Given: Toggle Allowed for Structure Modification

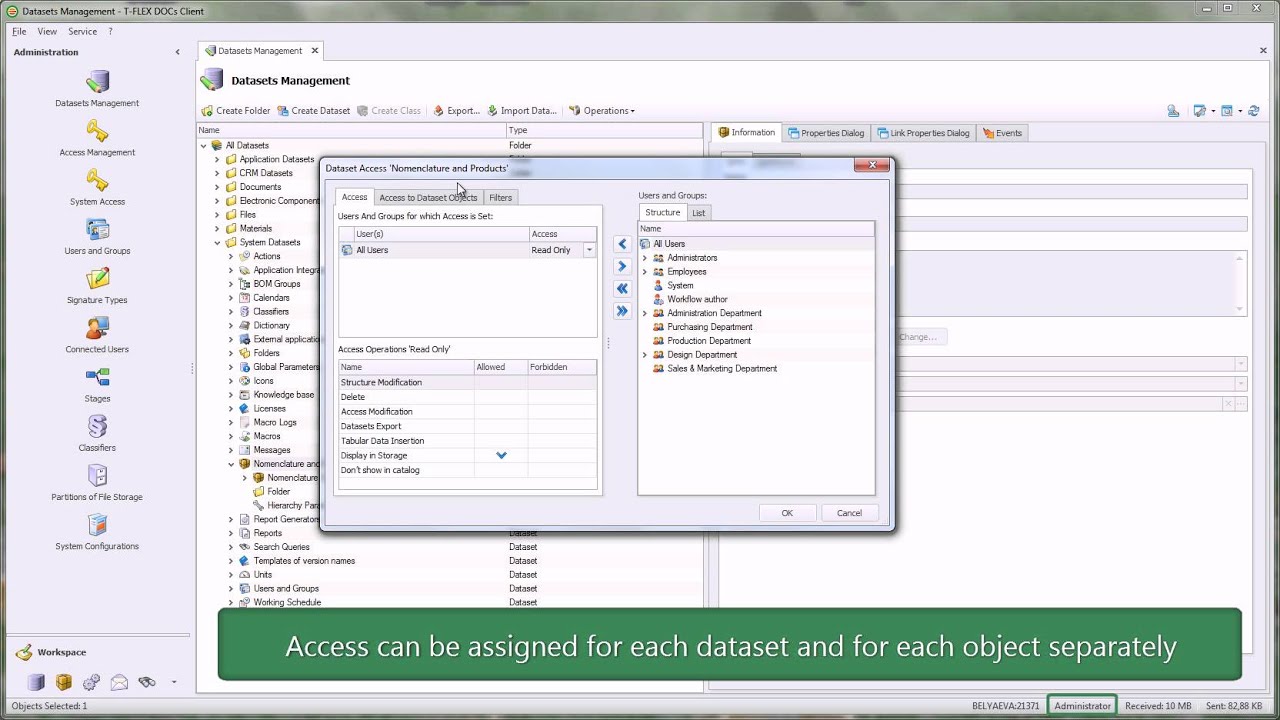Looking at the screenshot, I should click(x=501, y=382).
